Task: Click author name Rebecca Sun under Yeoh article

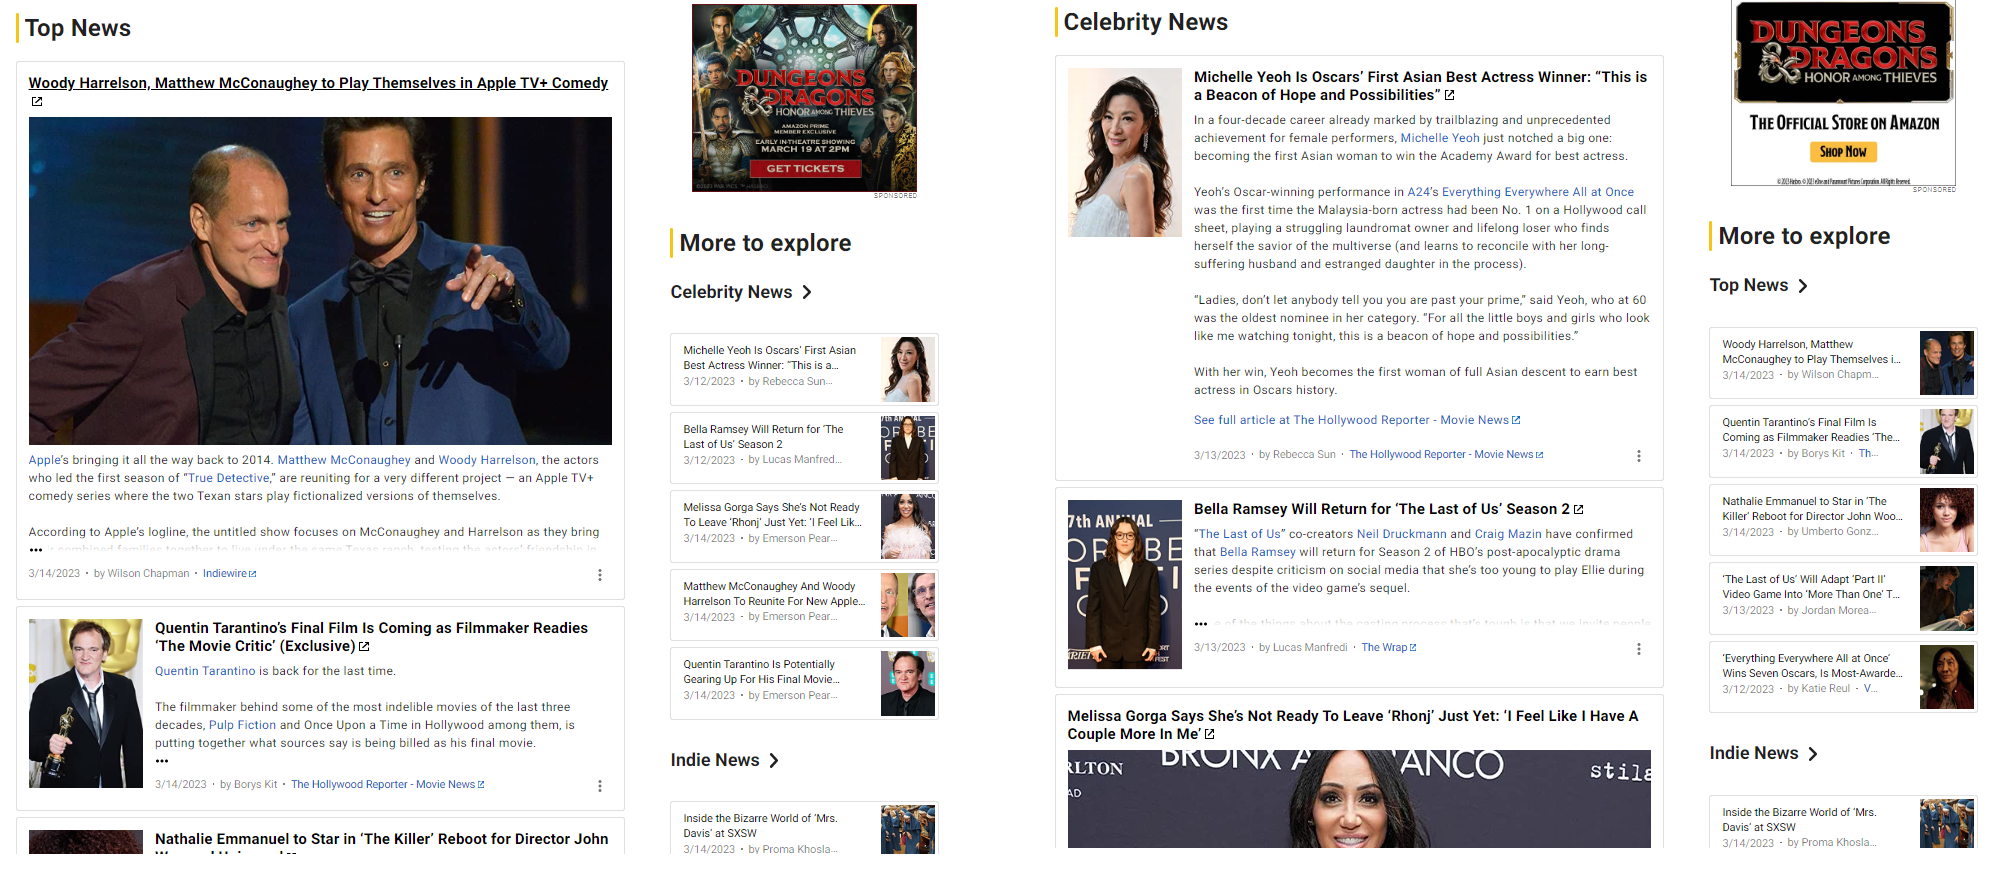Action: pos(1304,455)
